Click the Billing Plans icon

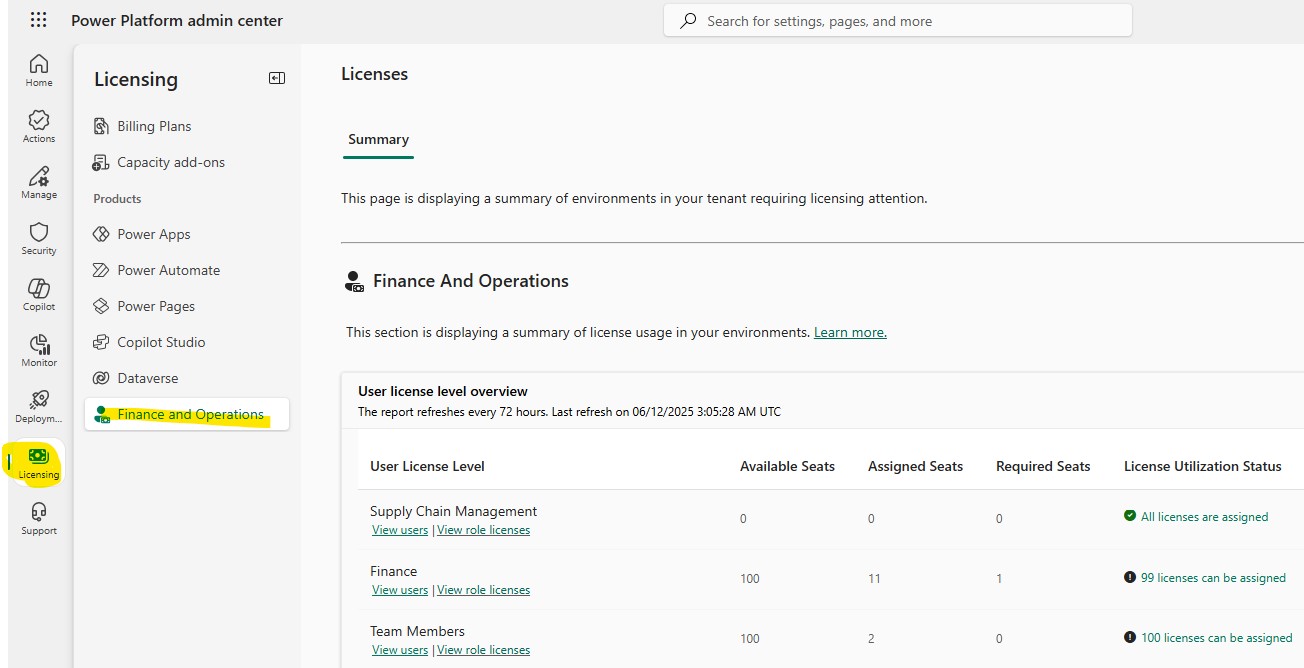point(100,126)
